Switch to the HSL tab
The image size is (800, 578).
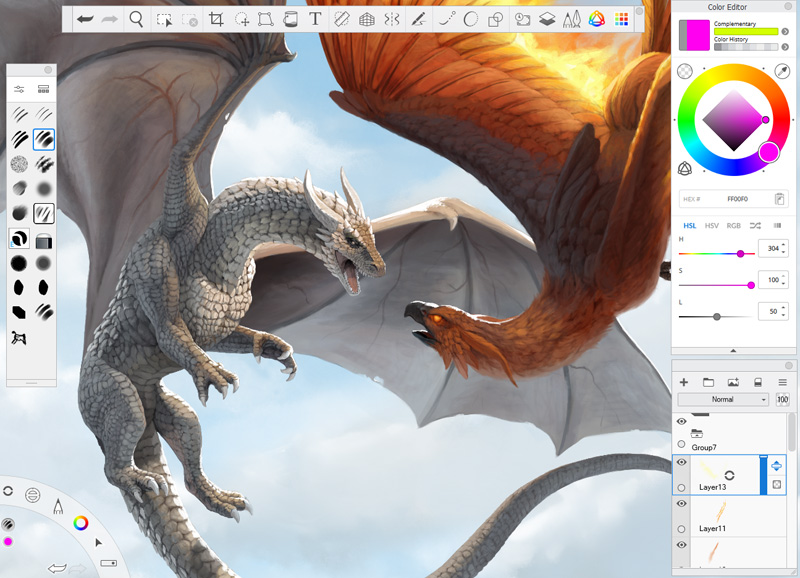(690, 225)
